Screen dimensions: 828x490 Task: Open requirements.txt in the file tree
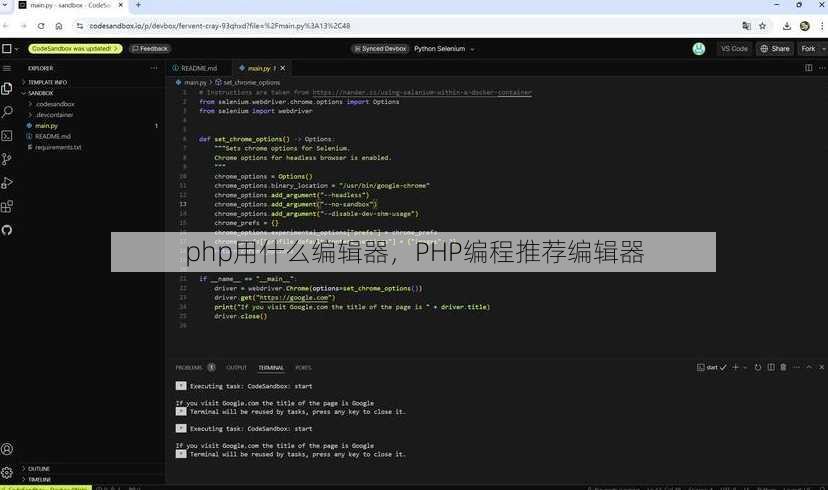tap(58, 147)
